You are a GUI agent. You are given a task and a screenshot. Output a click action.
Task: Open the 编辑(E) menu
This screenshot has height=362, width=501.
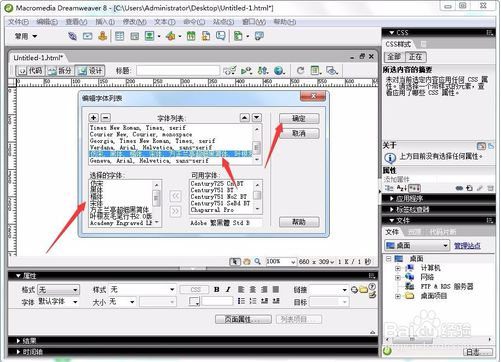pos(47,22)
